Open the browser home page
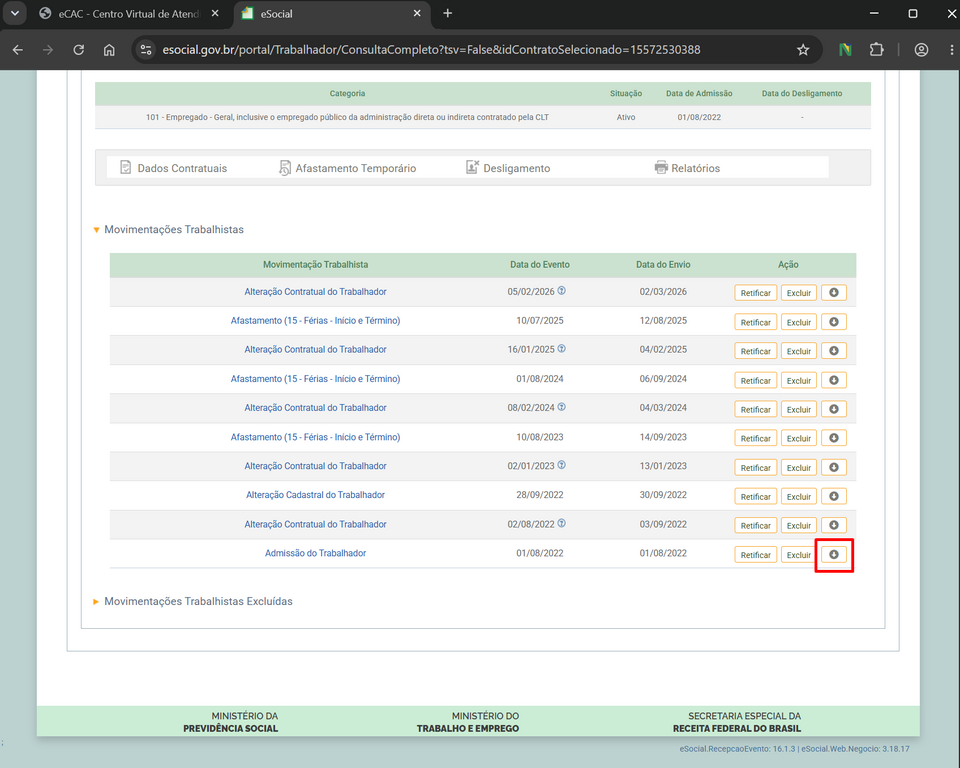The image size is (960, 768). (x=109, y=50)
